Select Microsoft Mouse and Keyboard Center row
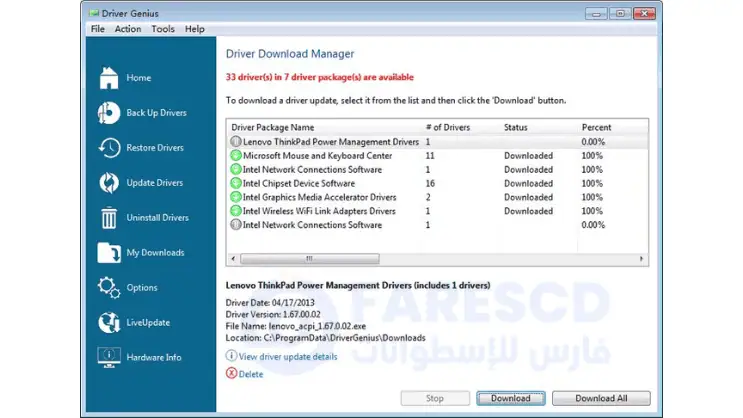Viewport: 743px width, 418px height. tap(316, 156)
